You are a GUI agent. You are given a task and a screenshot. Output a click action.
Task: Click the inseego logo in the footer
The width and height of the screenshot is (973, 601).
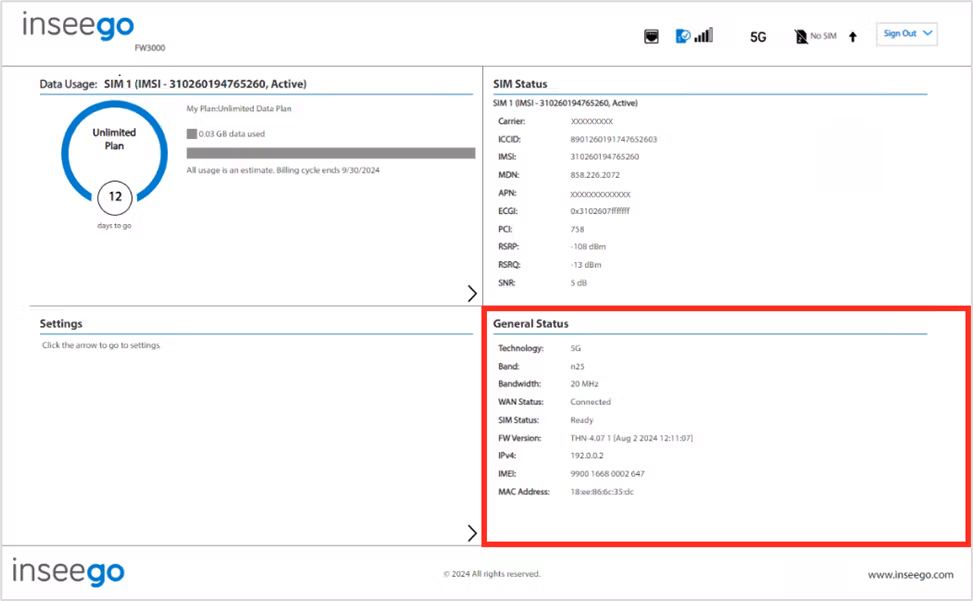click(x=68, y=572)
